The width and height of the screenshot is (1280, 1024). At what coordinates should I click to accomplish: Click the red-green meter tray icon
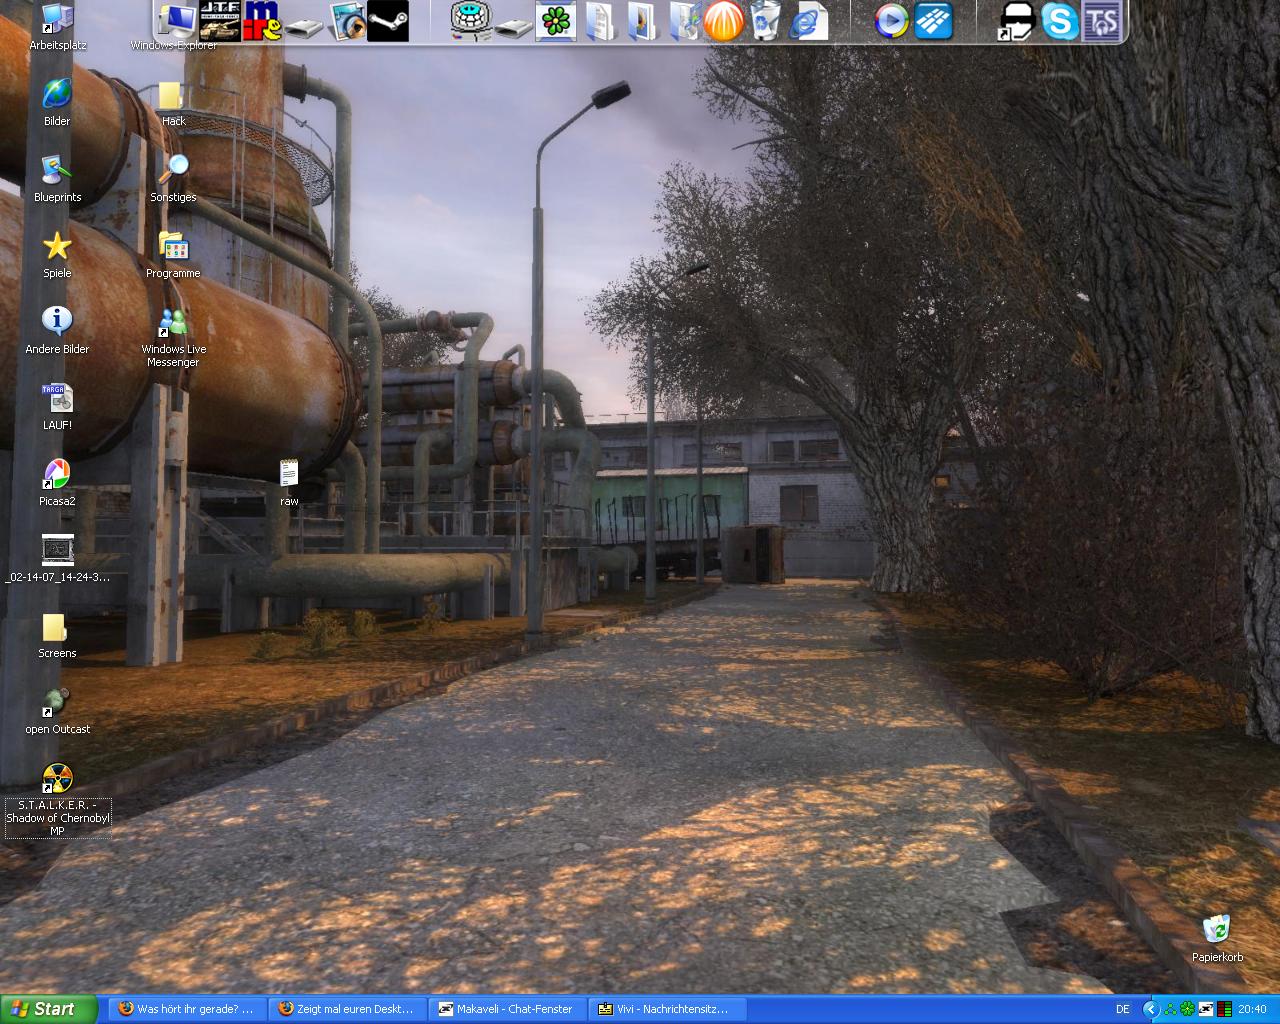(1224, 1009)
